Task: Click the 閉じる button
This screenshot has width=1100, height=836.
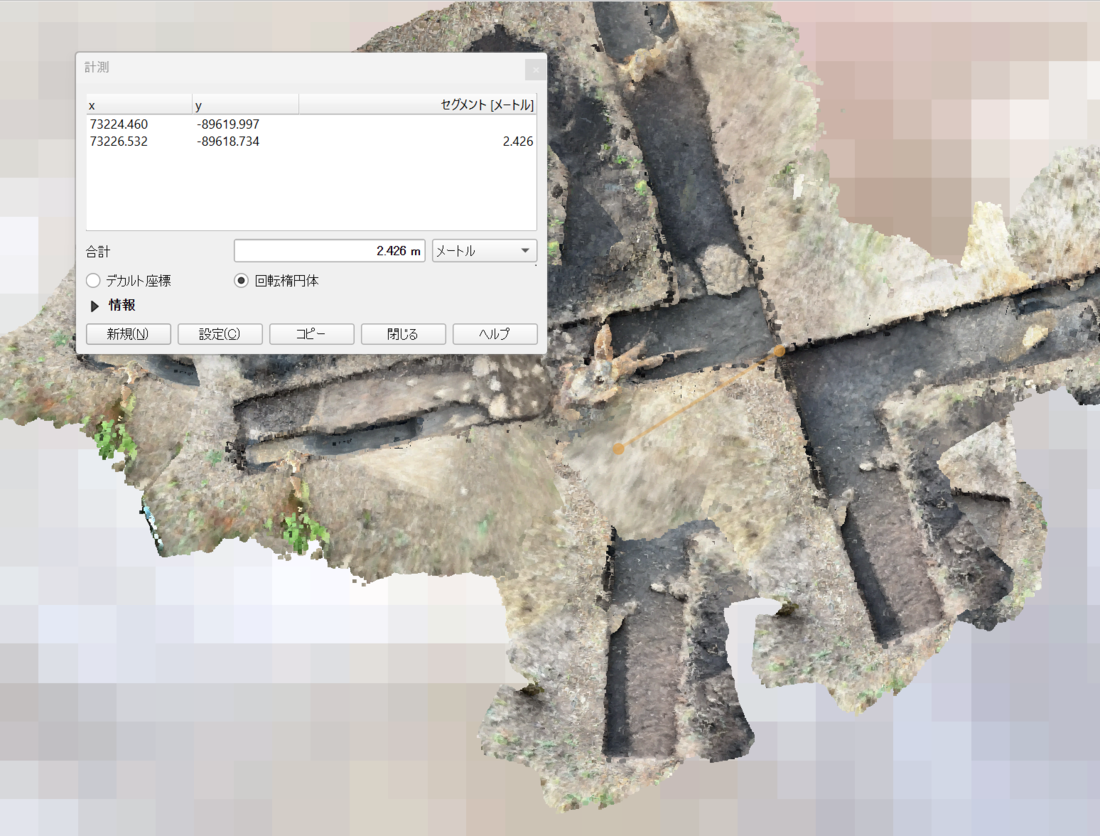Action: (403, 334)
